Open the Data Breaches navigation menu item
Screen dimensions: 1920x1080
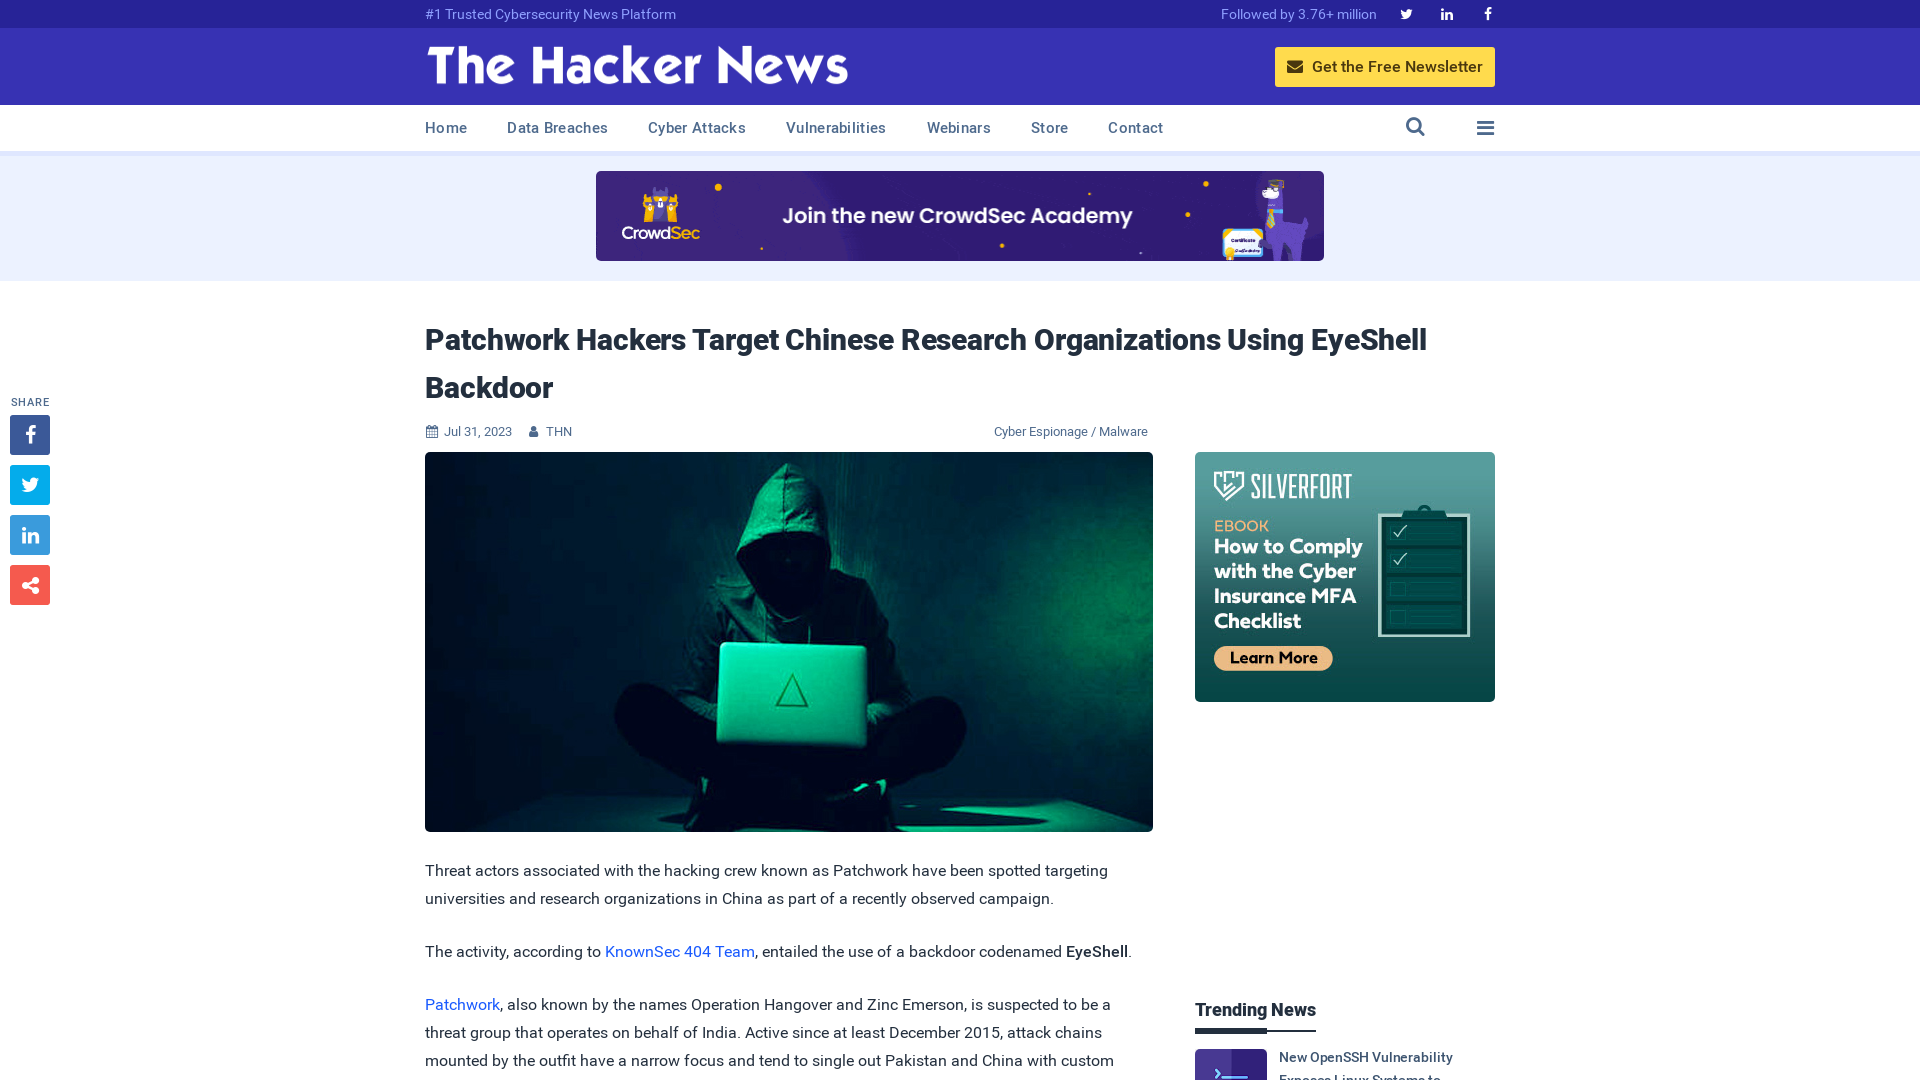pyautogui.click(x=556, y=127)
